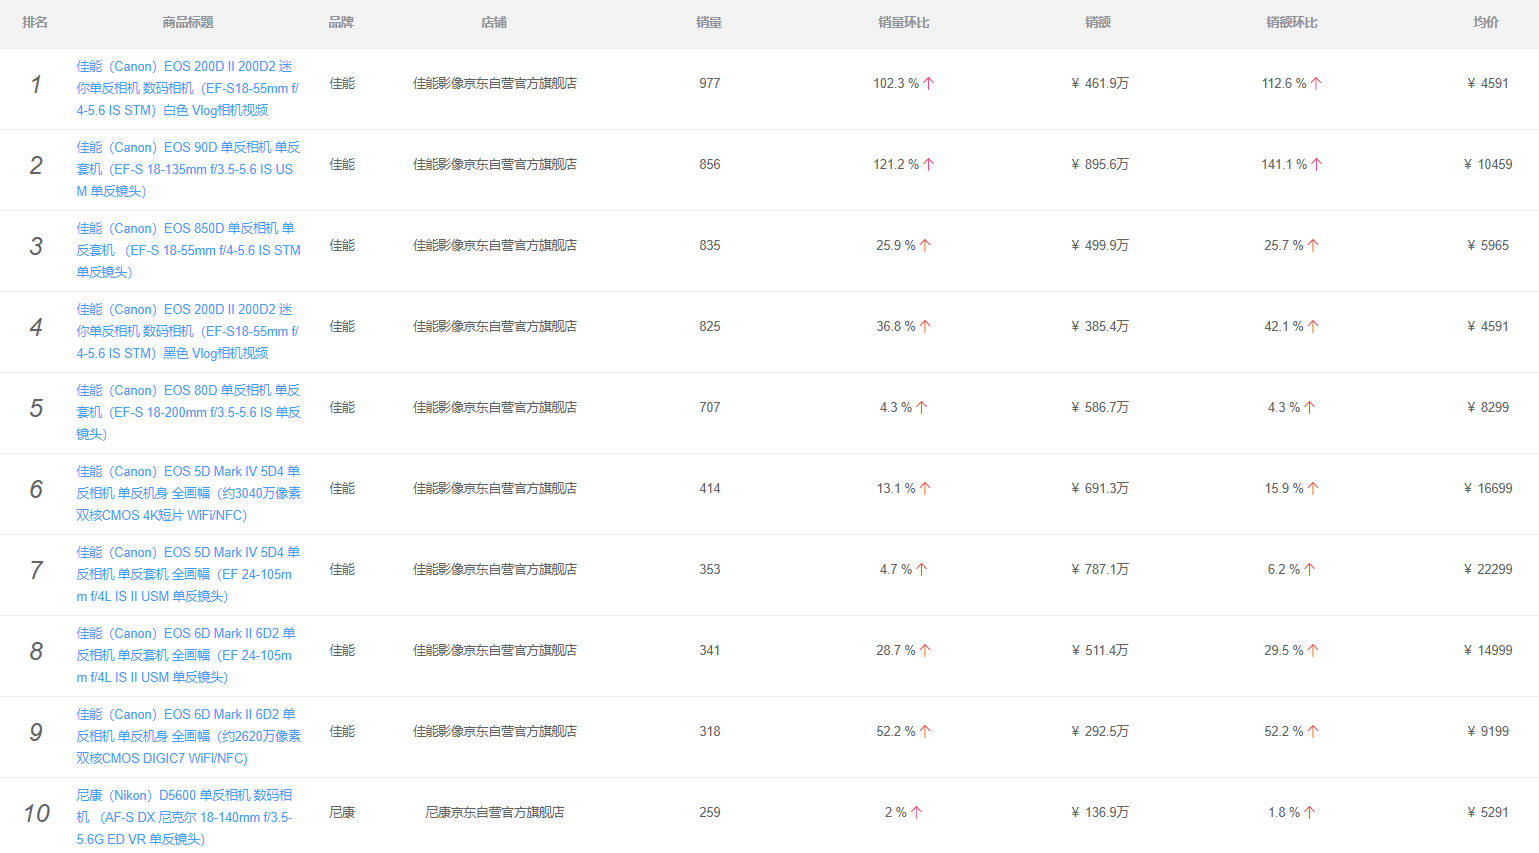Open the Canon EOS 90D product link
Image resolution: width=1539 pixels, height=853 pixels.
[188, 169]
